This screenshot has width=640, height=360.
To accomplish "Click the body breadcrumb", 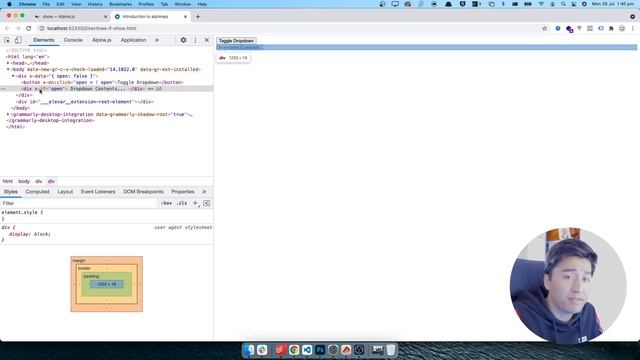I will coord(24,181).
